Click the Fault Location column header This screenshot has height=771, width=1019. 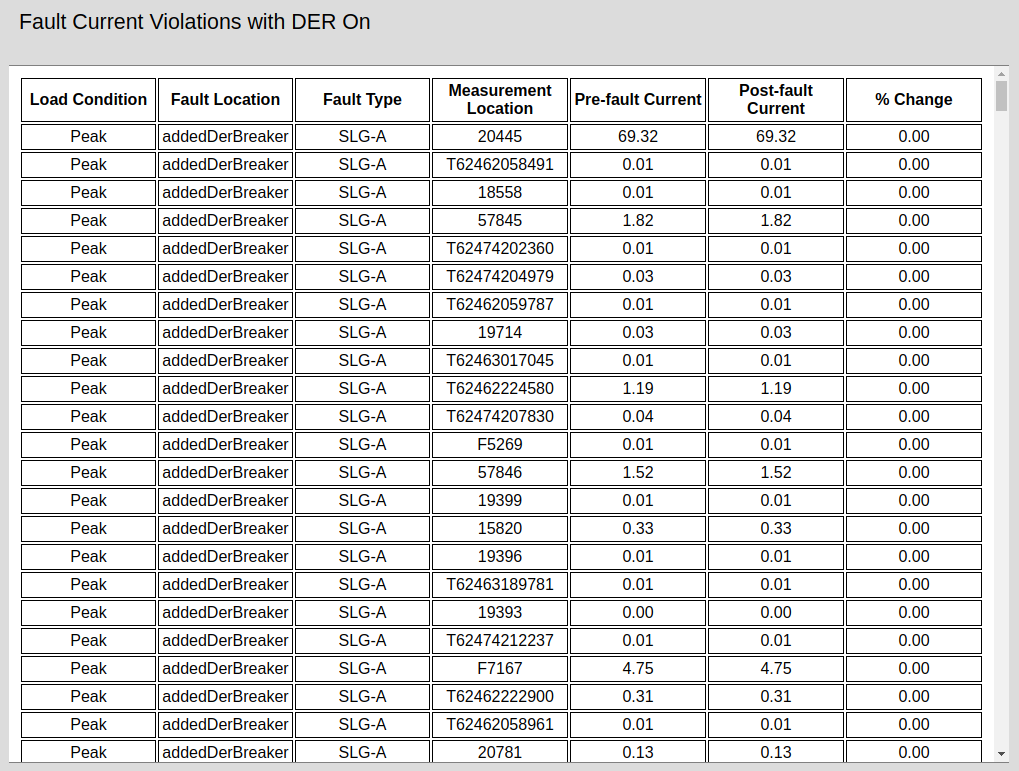226,99
